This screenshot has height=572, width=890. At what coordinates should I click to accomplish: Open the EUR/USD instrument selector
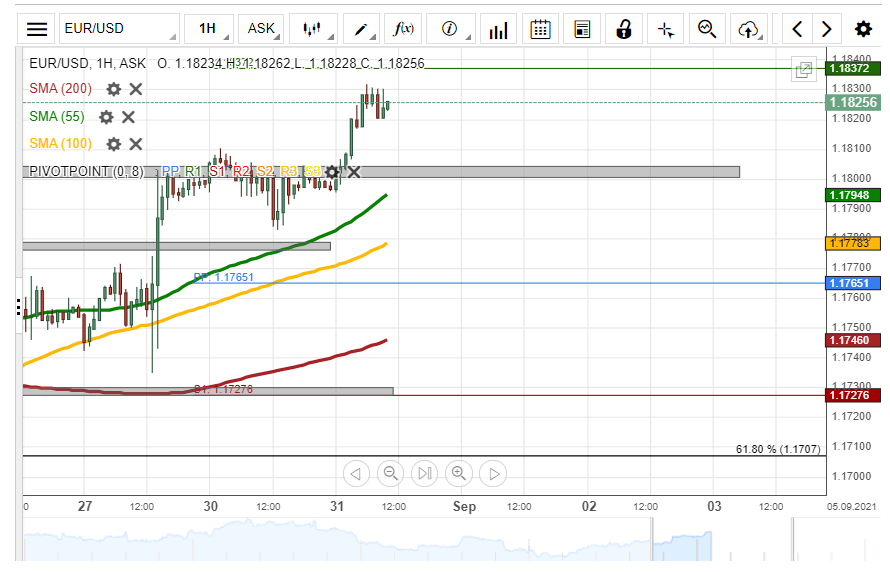118,29
